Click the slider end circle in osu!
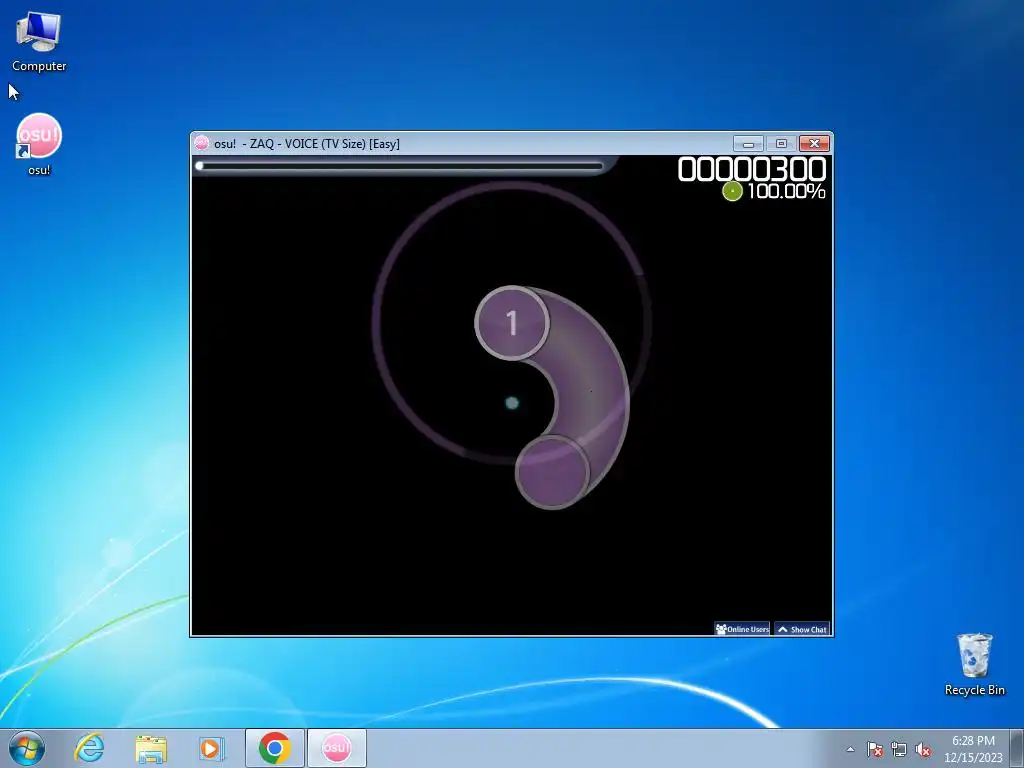This screenshot has height=768, width=1024. pyautogui.click(x=552, y=472)
